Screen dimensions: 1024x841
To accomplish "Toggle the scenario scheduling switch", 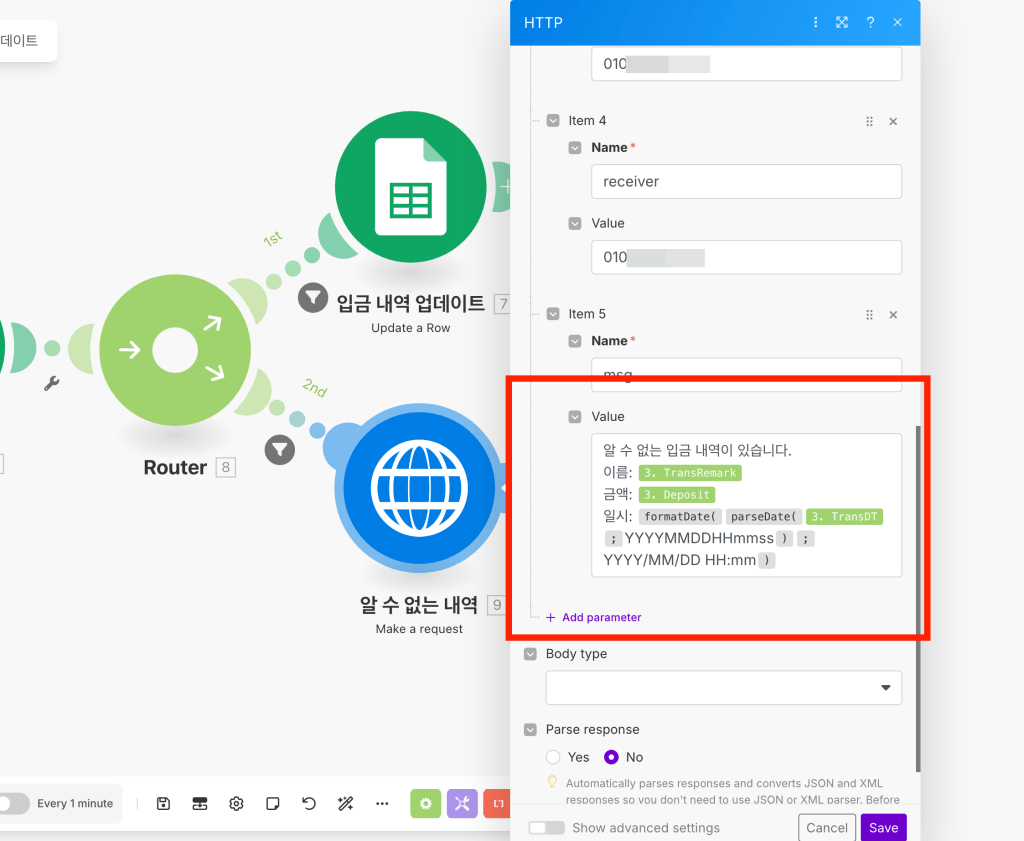I will click(12, 803).
